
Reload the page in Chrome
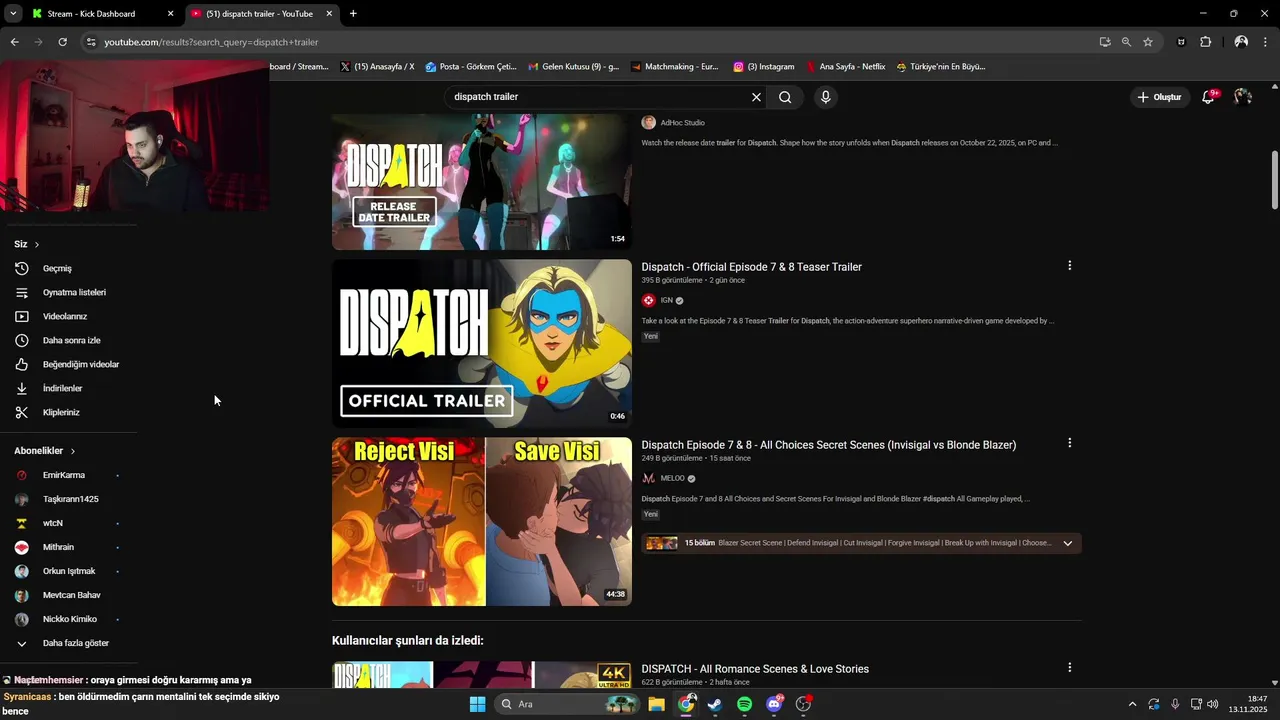point(62,42)
